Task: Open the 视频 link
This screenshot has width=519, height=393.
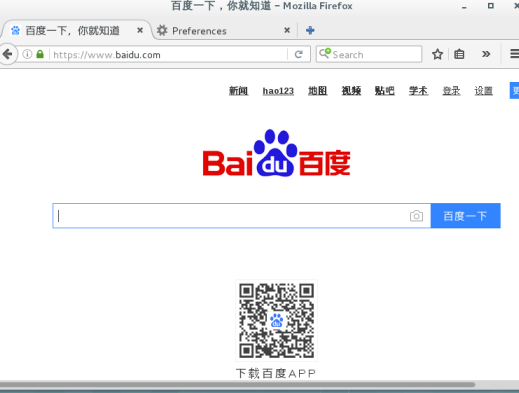Action: tap(351, 91)
